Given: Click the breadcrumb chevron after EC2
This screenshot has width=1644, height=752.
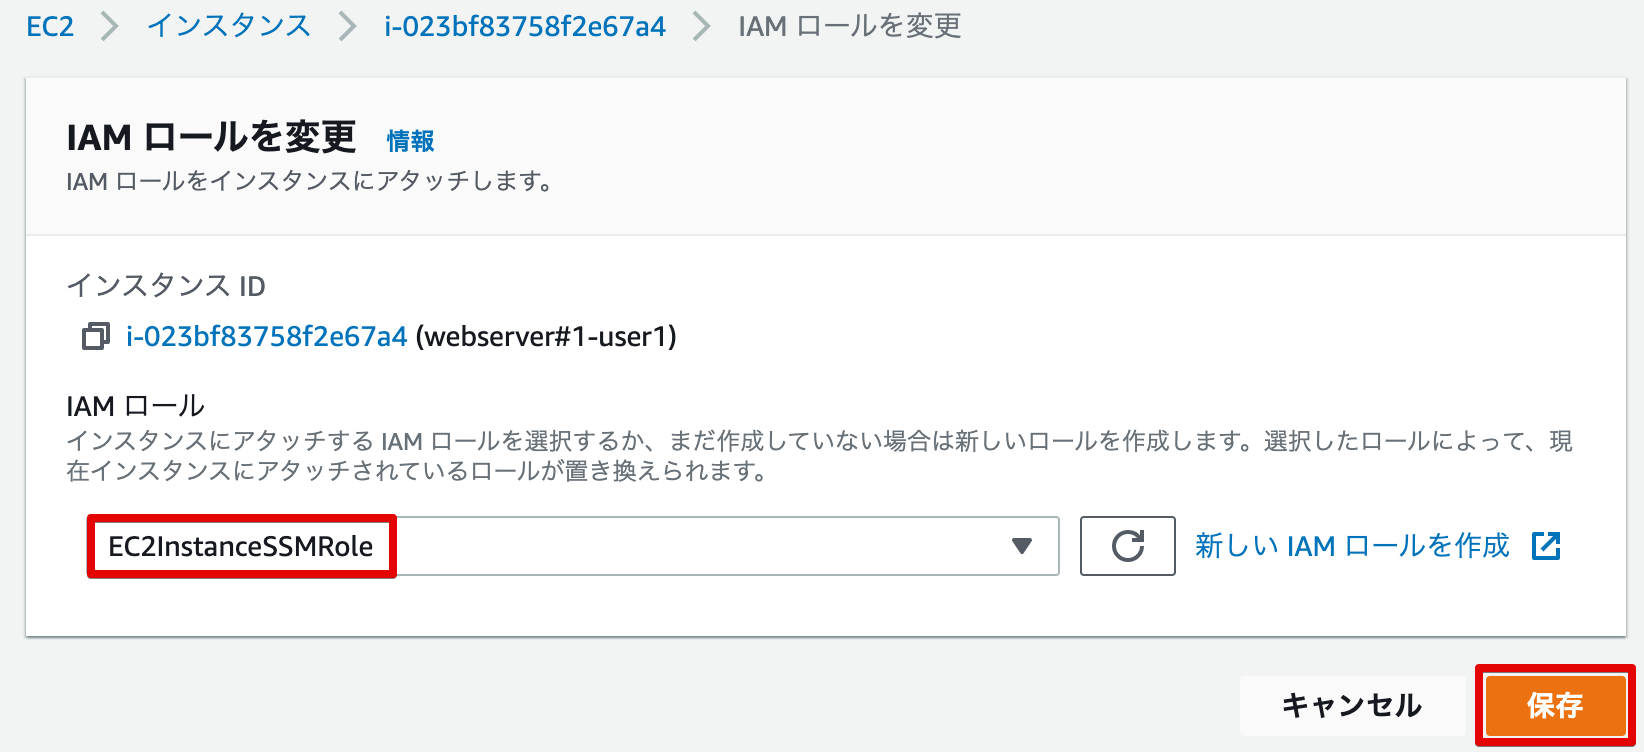Looking at the screenshot, I should (110, 26).
